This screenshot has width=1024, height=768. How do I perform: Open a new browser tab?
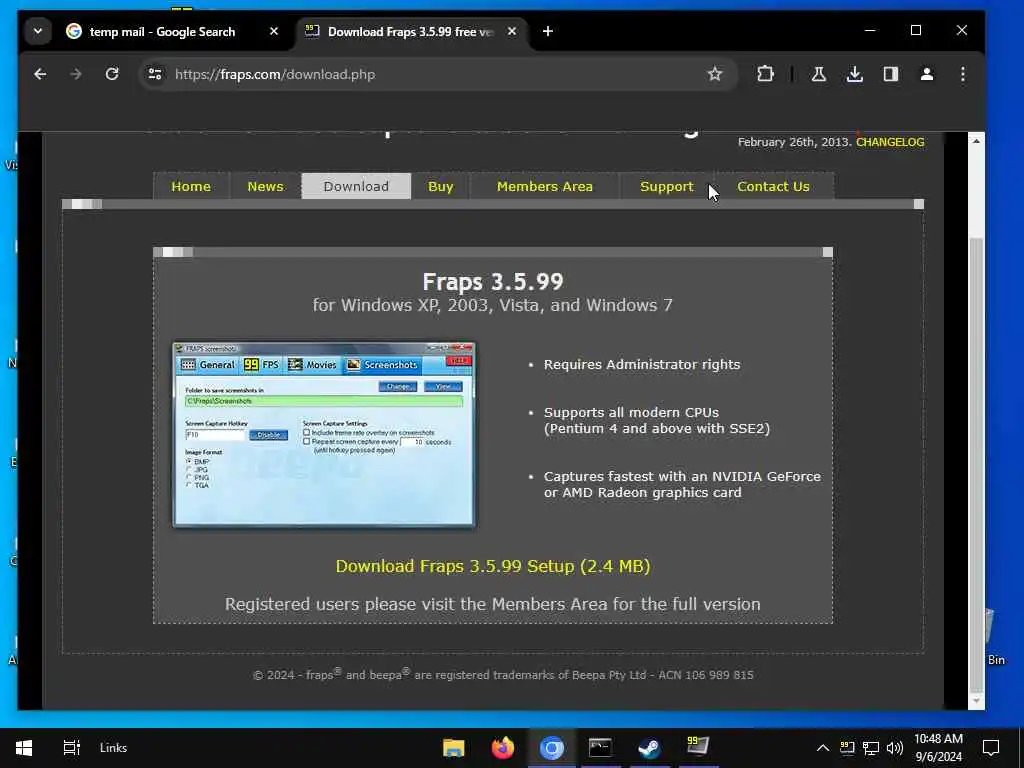tap(548, 31)
